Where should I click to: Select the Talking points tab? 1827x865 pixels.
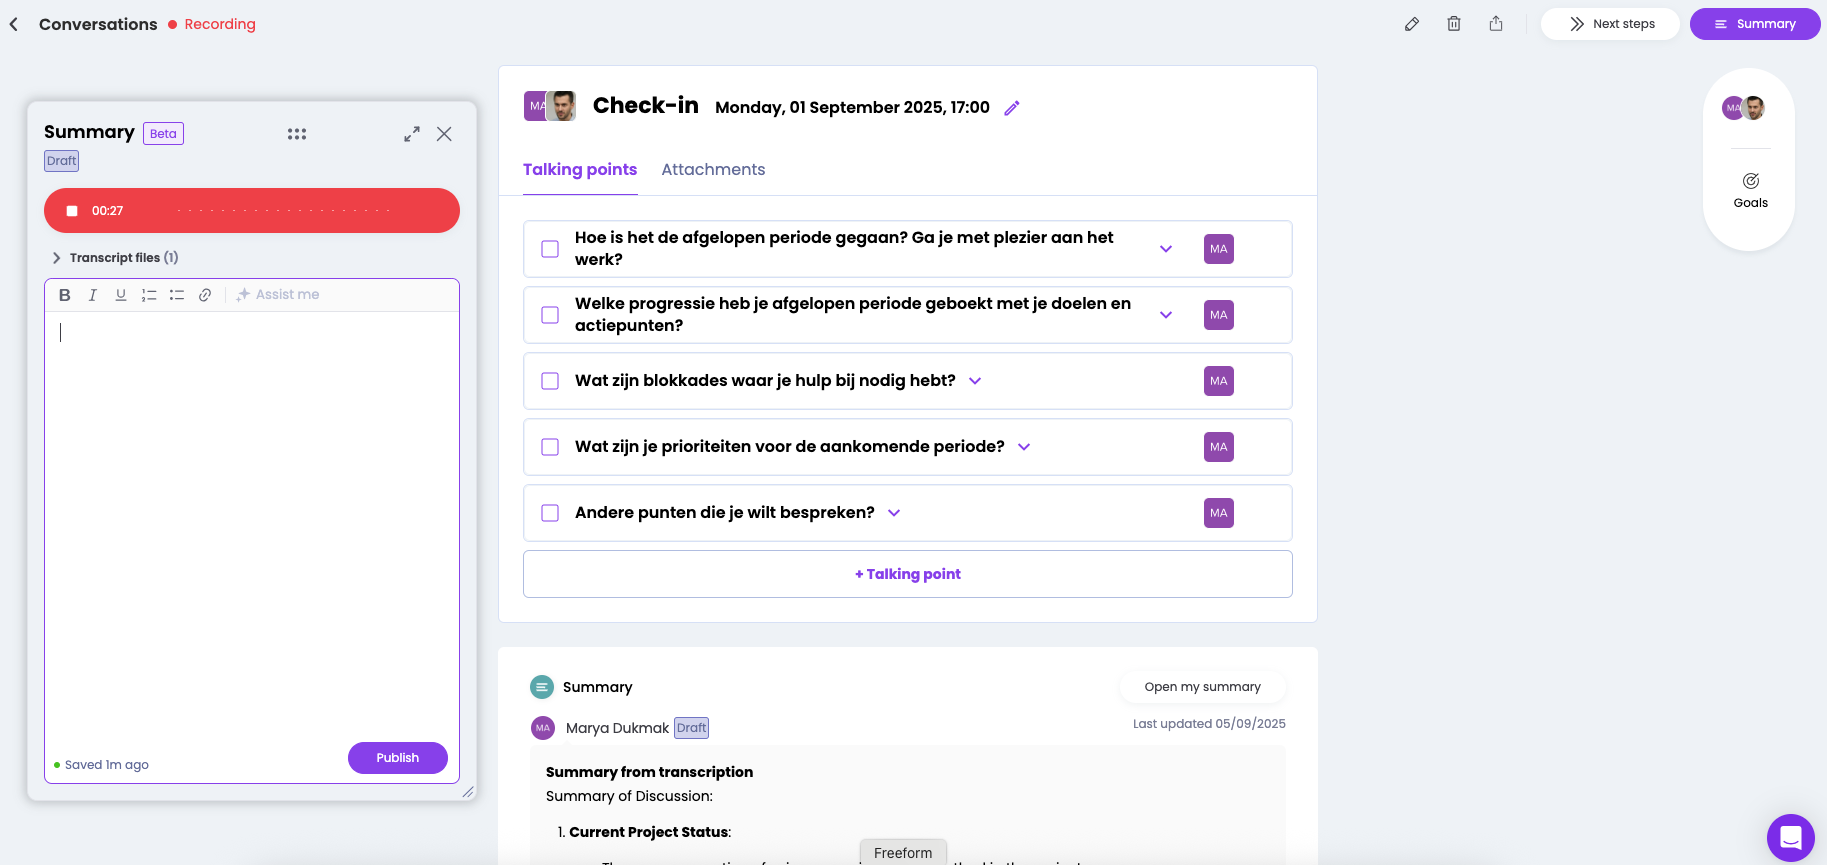coord(580,170)
